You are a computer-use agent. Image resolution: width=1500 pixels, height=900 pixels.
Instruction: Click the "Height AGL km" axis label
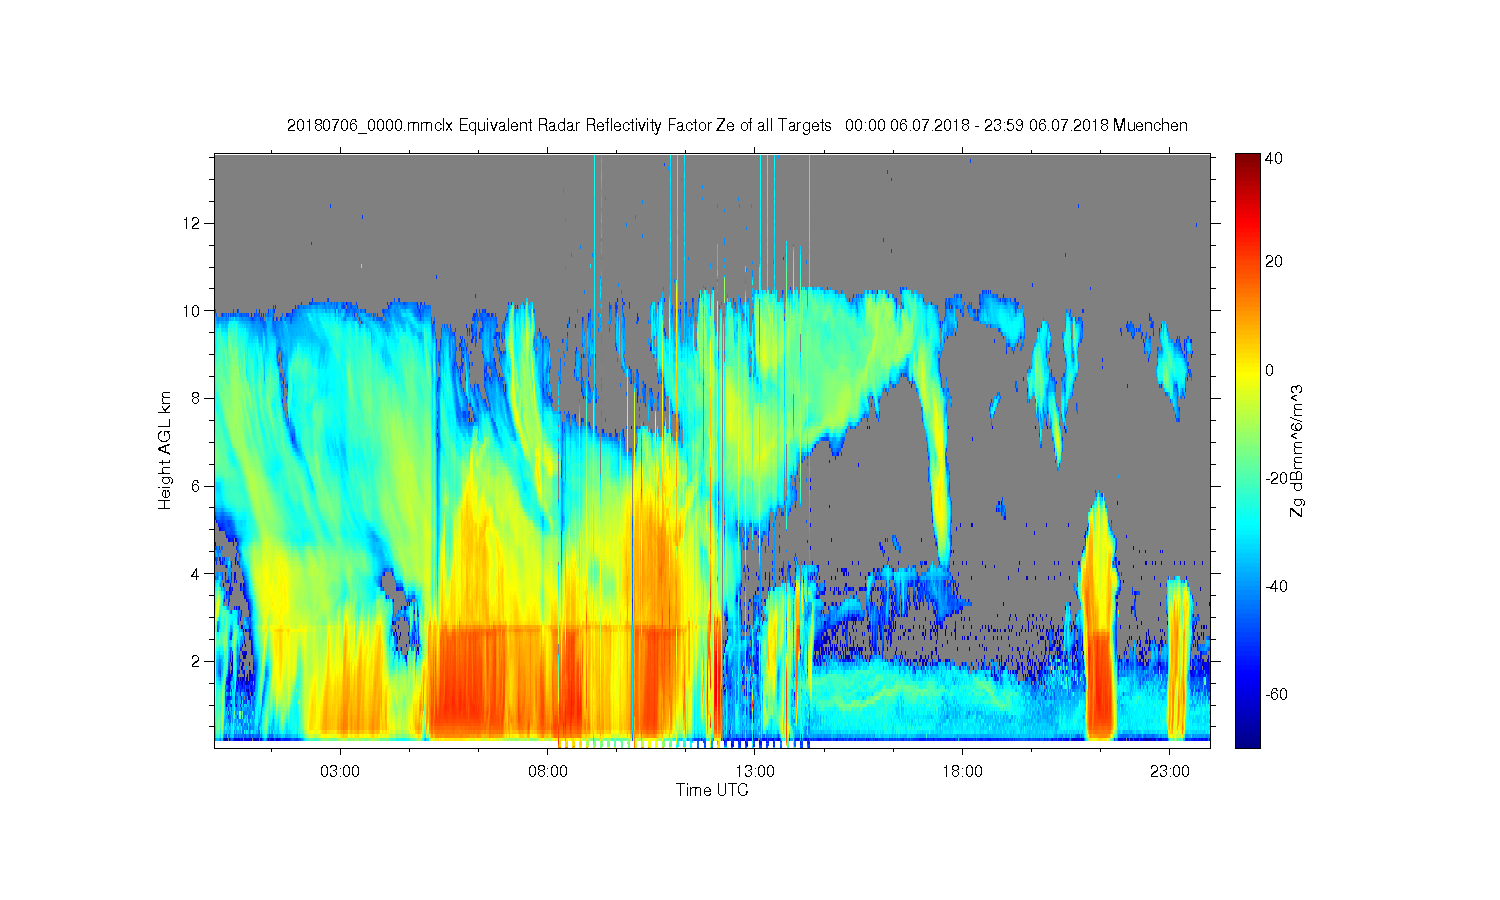coord(164,451)
